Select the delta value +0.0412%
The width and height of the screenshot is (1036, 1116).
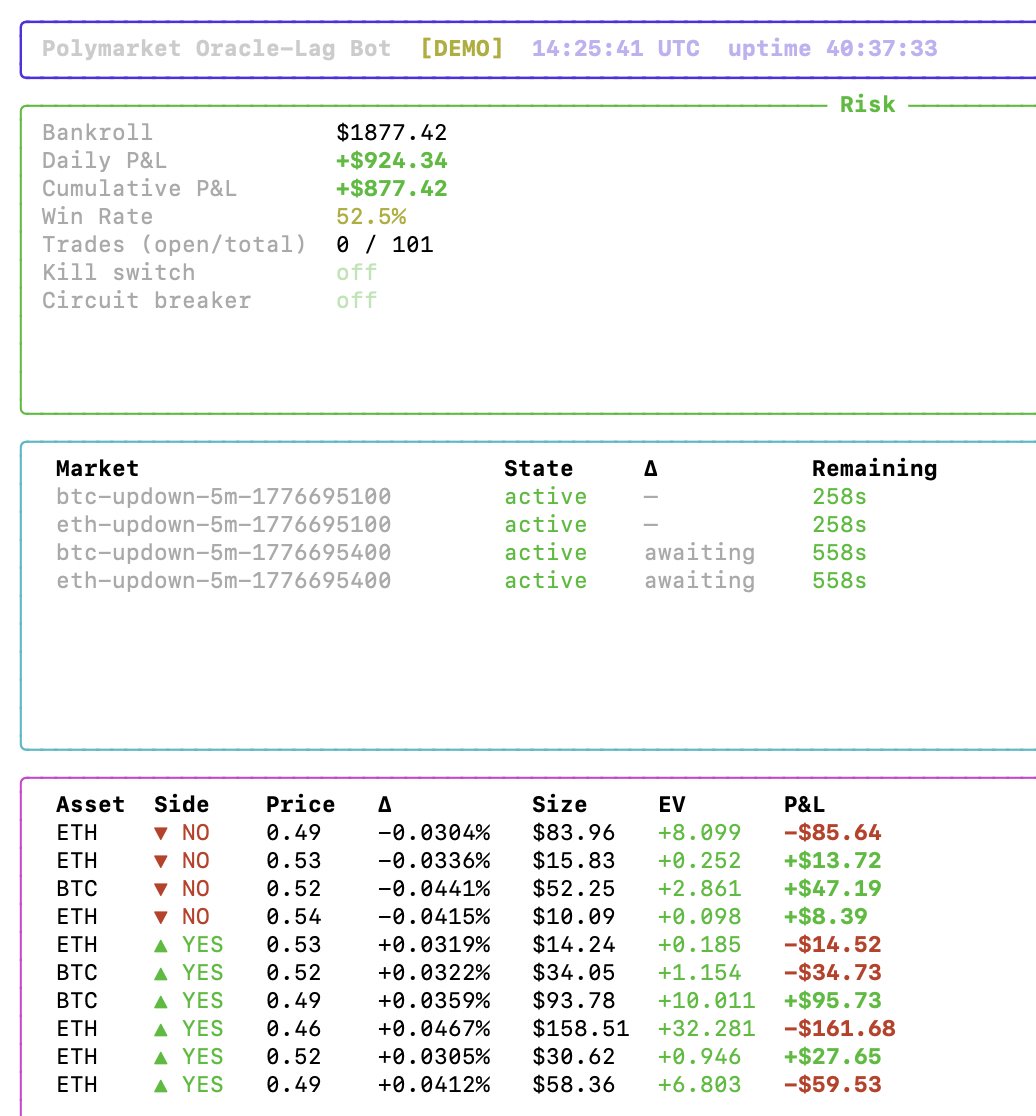(433, 1085)
